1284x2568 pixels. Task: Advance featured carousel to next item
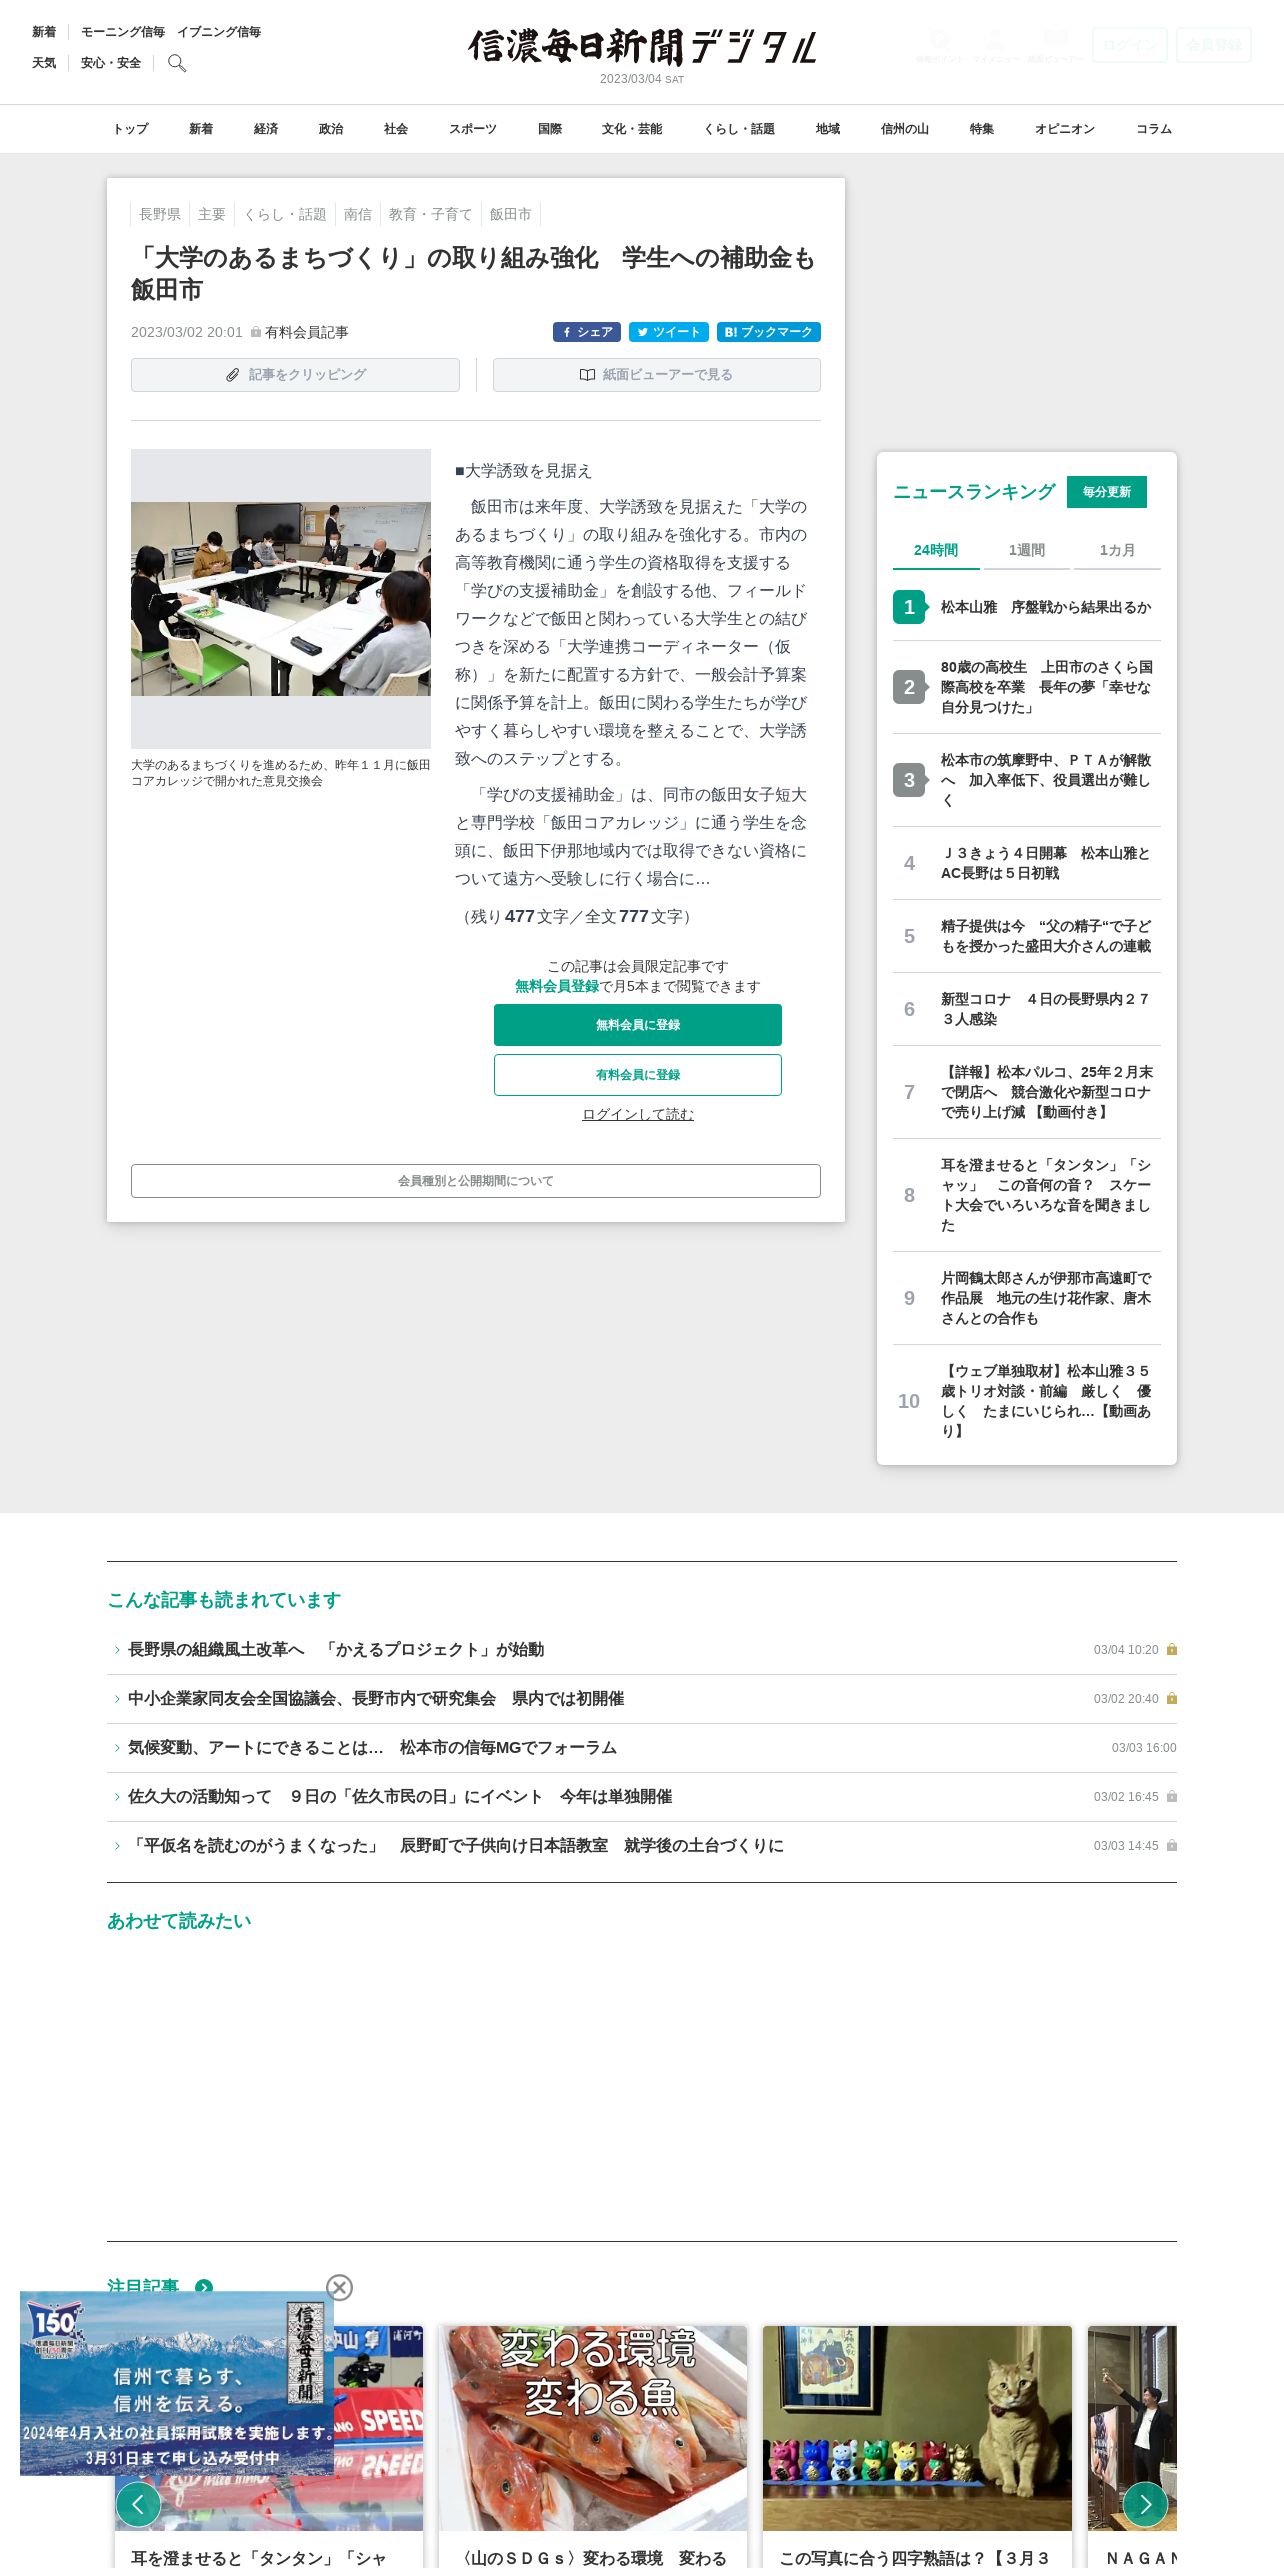coord(1145,2504)
